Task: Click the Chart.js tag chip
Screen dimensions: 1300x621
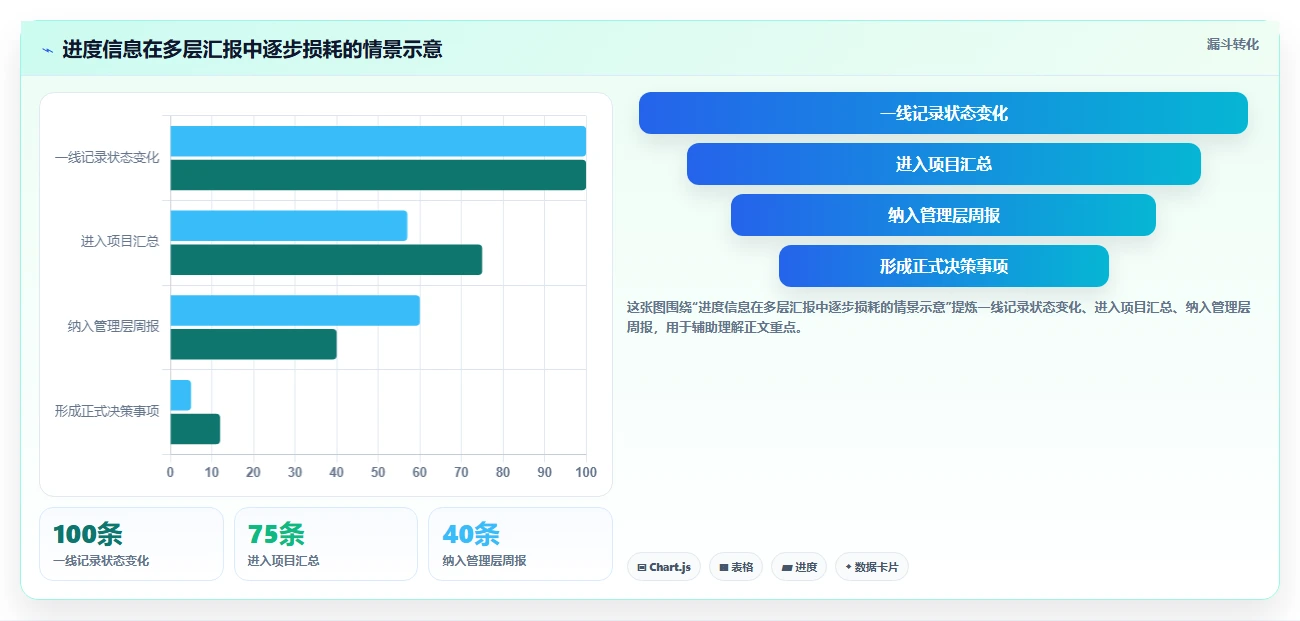Action: click(x=664, y=567)
